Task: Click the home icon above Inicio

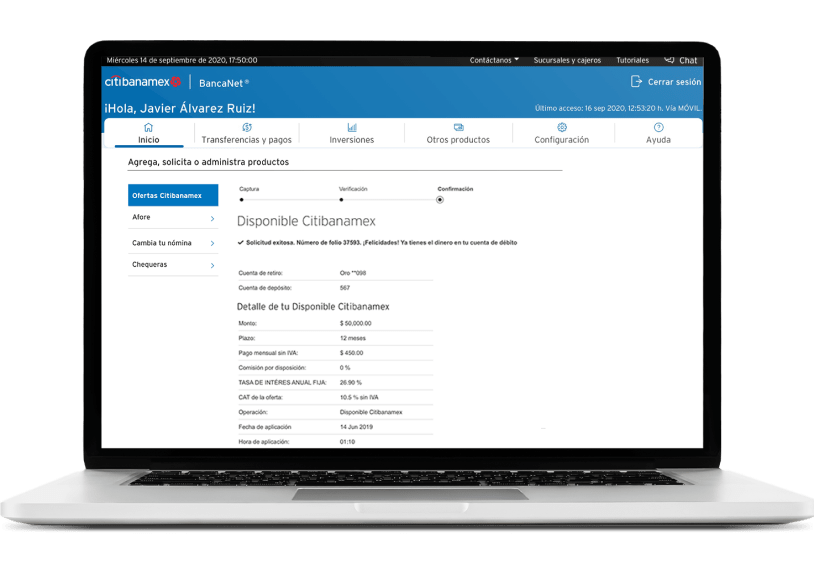Action: 148,127
